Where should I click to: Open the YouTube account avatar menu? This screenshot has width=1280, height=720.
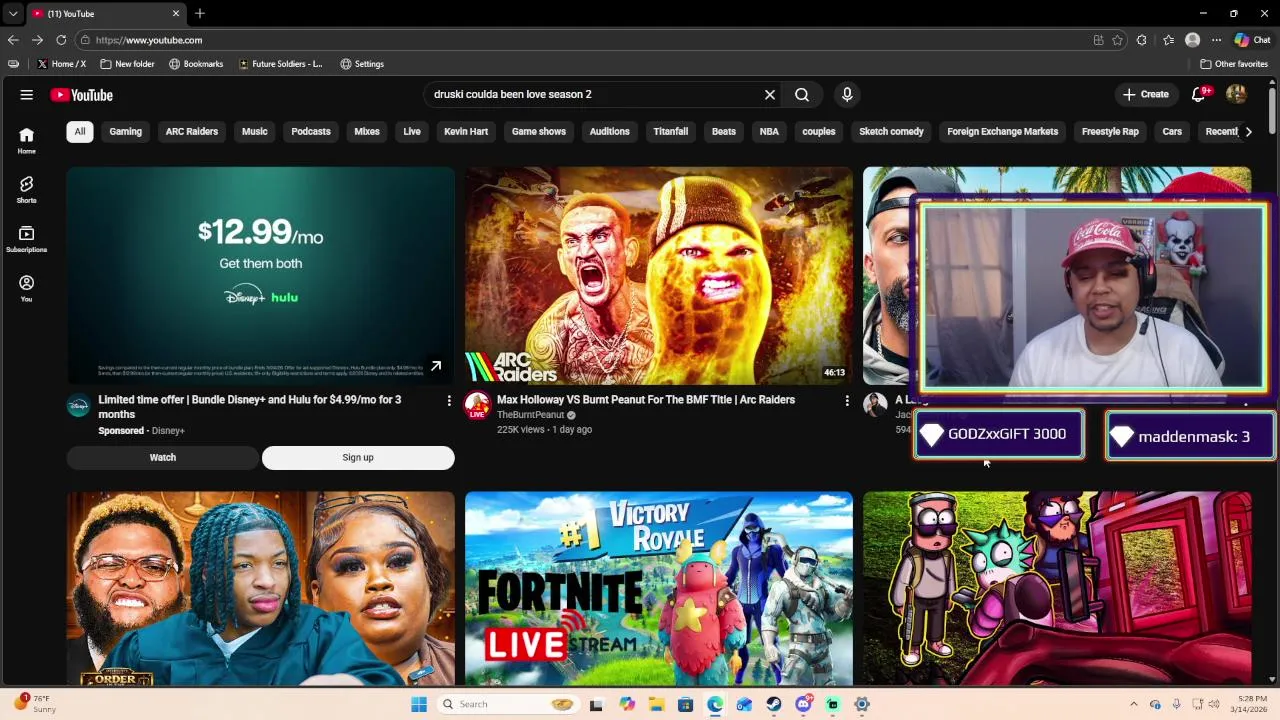(1237, 95)
